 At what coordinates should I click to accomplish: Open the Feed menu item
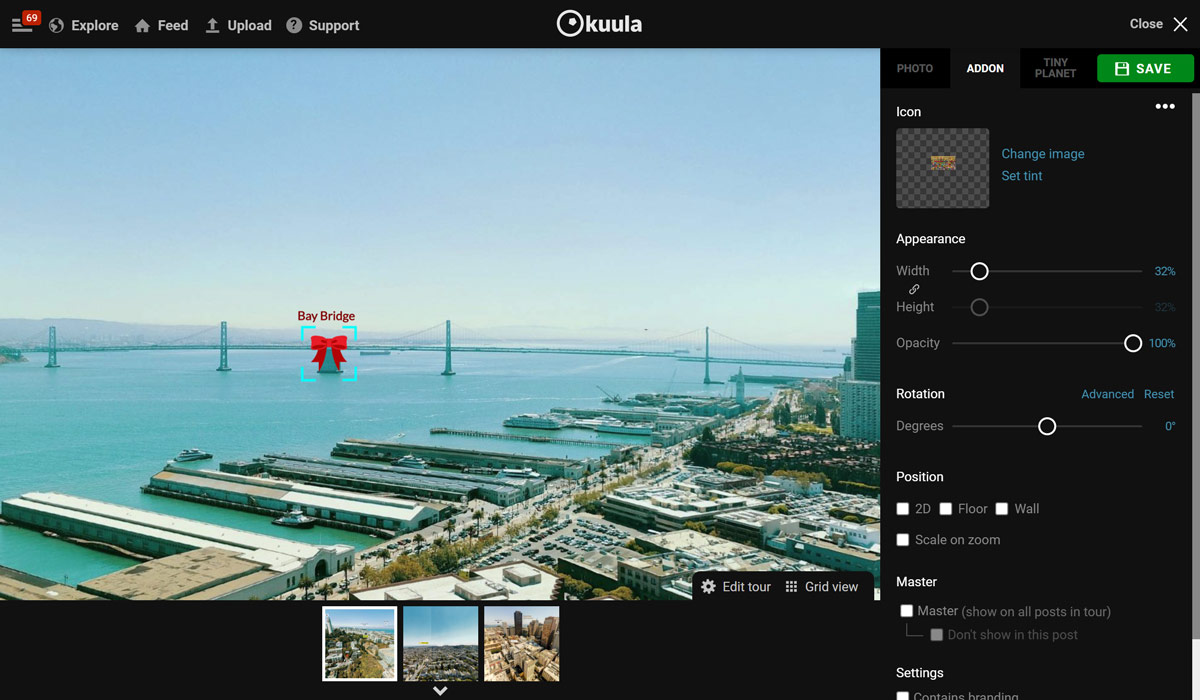pos(161,26)
